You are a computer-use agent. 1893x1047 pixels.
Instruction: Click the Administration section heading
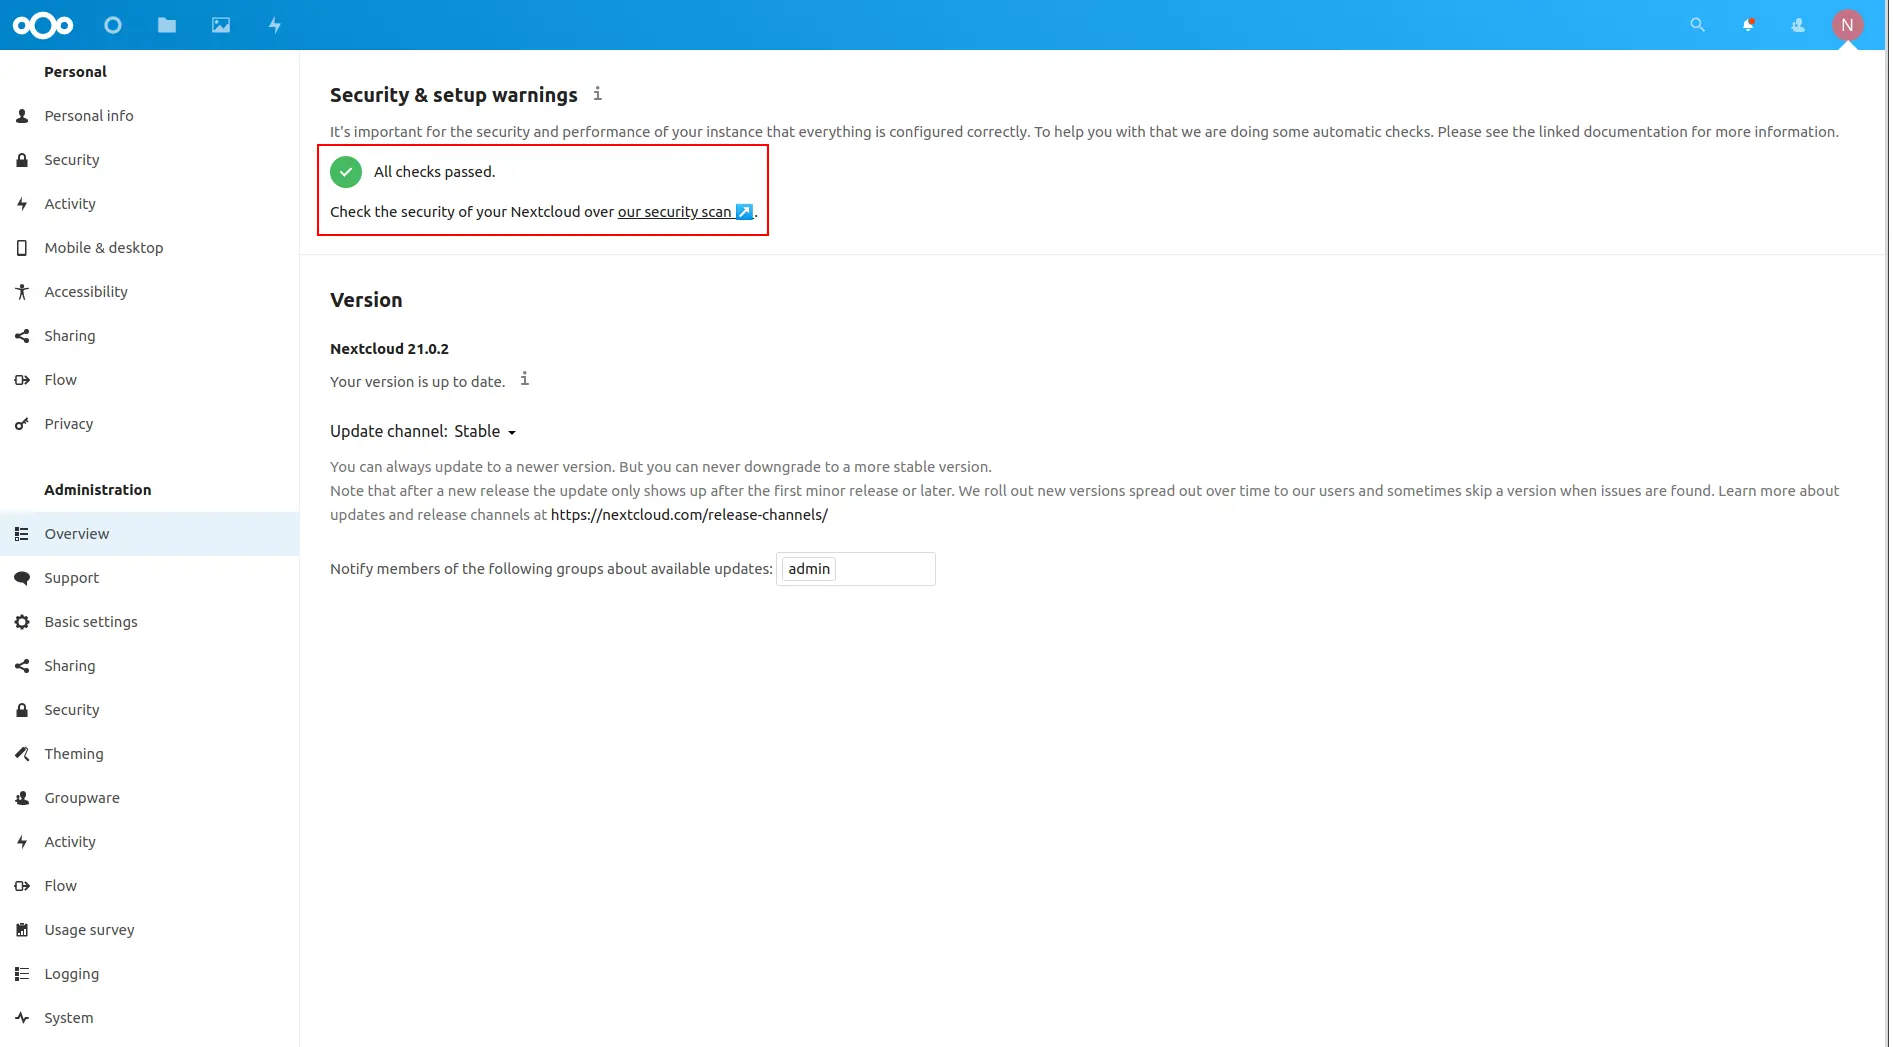coord(98,490)
